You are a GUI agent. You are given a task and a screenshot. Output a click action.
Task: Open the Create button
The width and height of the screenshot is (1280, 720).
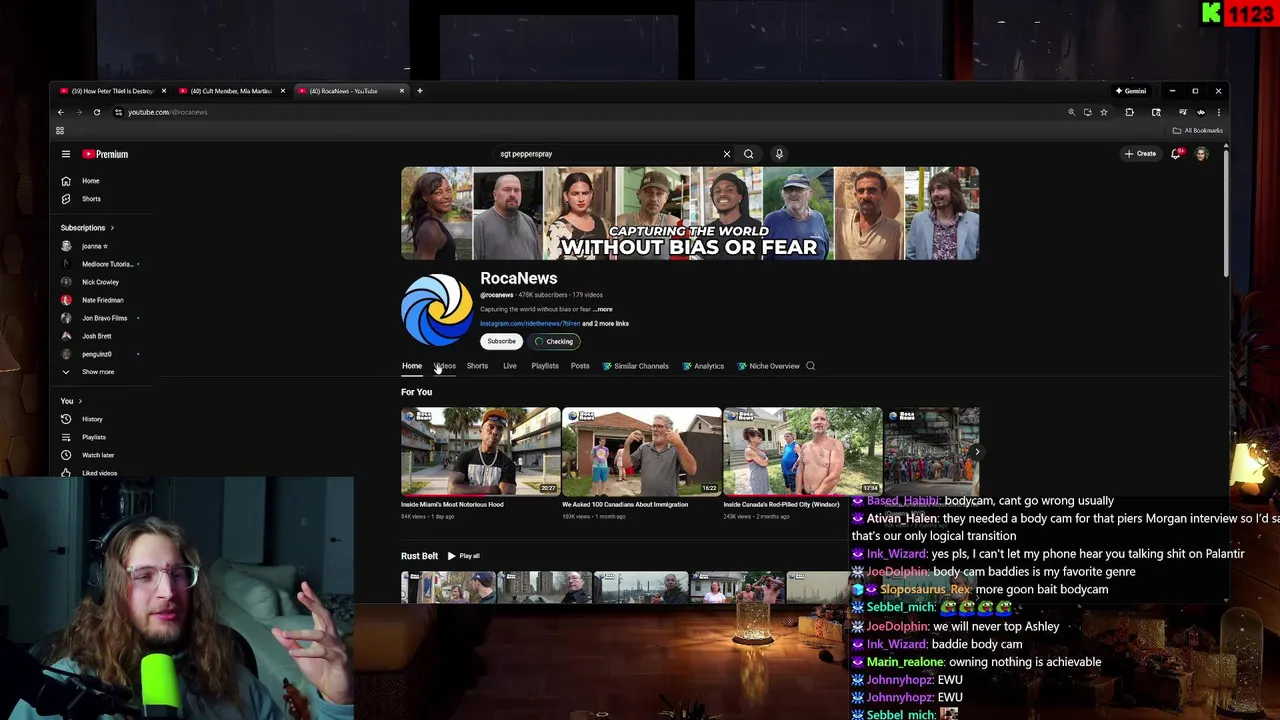[x=1140, y=154]
